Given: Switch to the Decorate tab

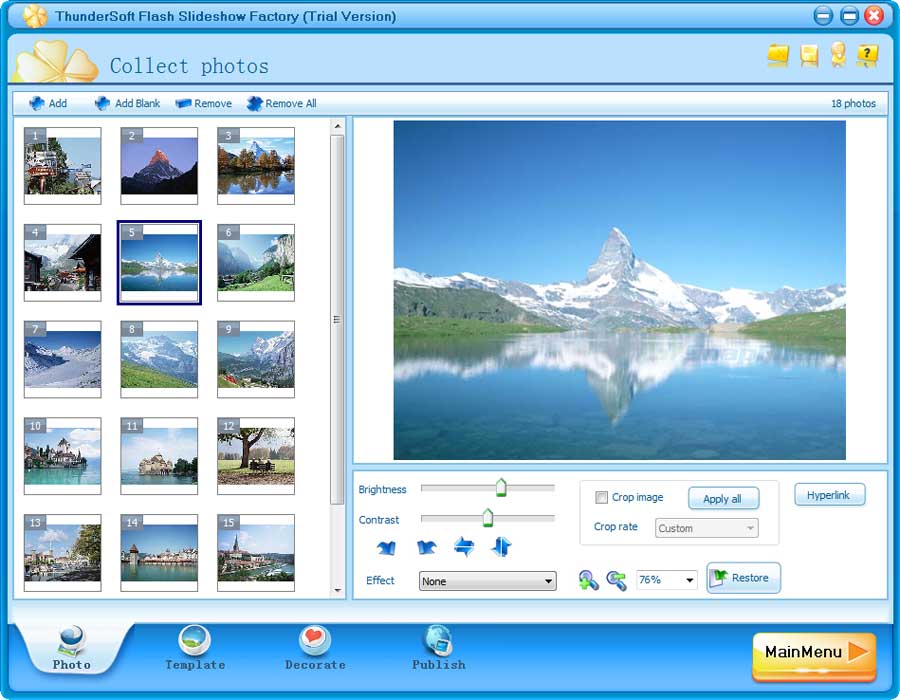Looking at the screenshot, I should pyautogui.click(x=315, y=648).
